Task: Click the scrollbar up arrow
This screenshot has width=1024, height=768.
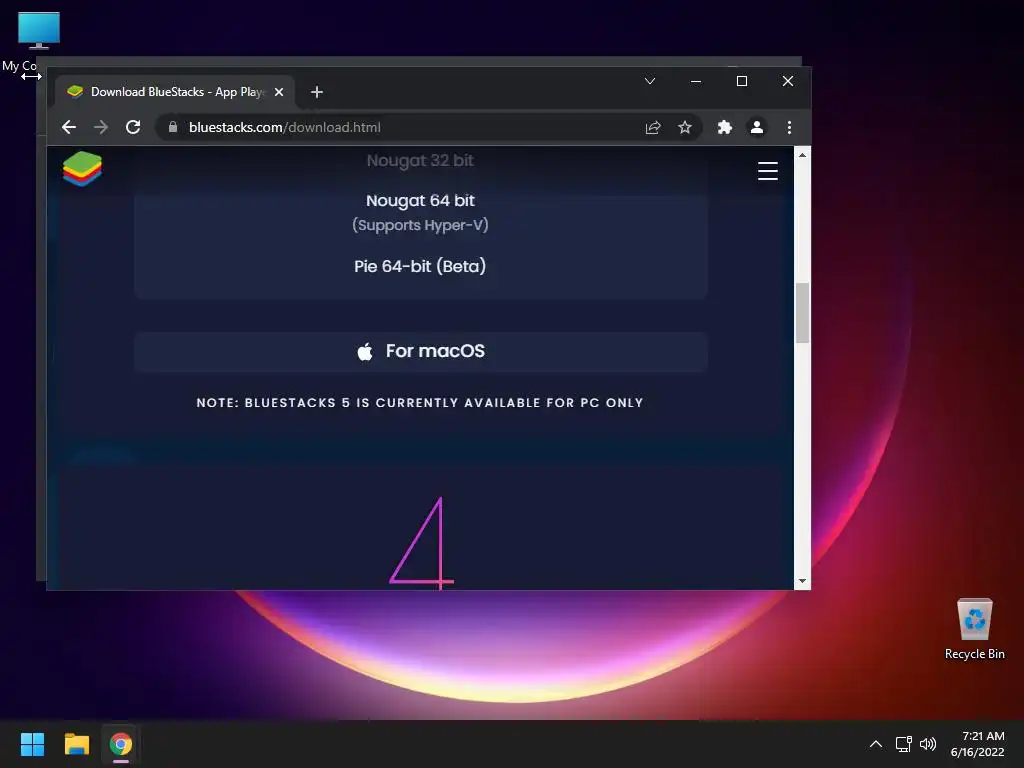Action: [x=803, y=155]
